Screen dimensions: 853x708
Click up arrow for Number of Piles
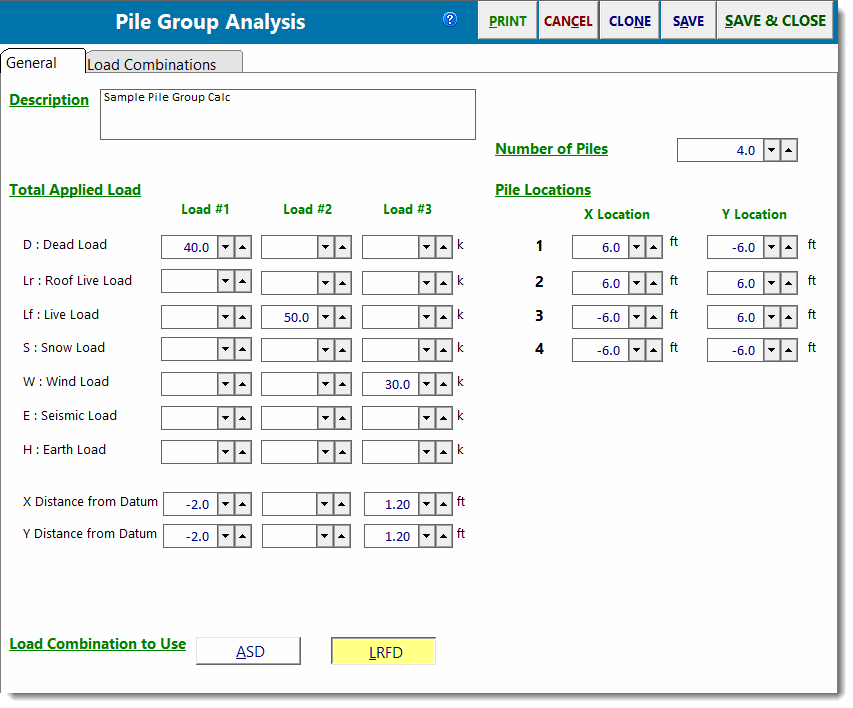789,151
